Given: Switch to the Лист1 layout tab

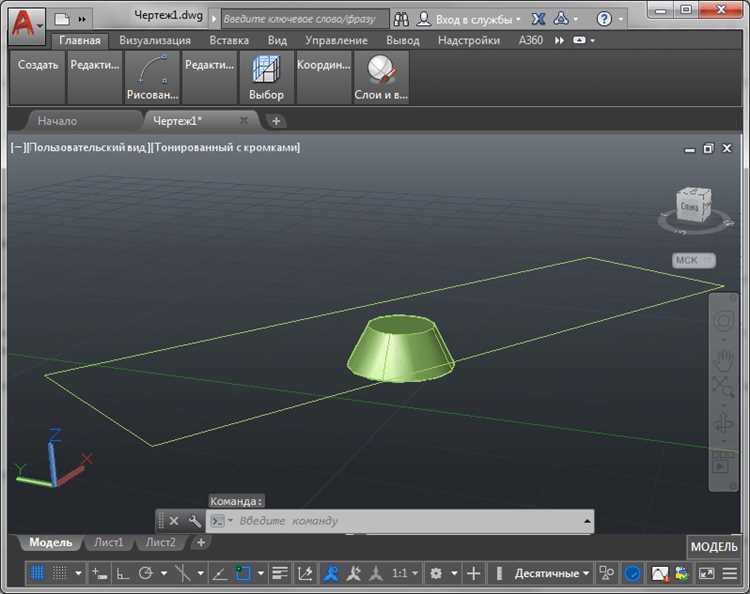Looking at the screenshot, I should [x=109, y=542].
